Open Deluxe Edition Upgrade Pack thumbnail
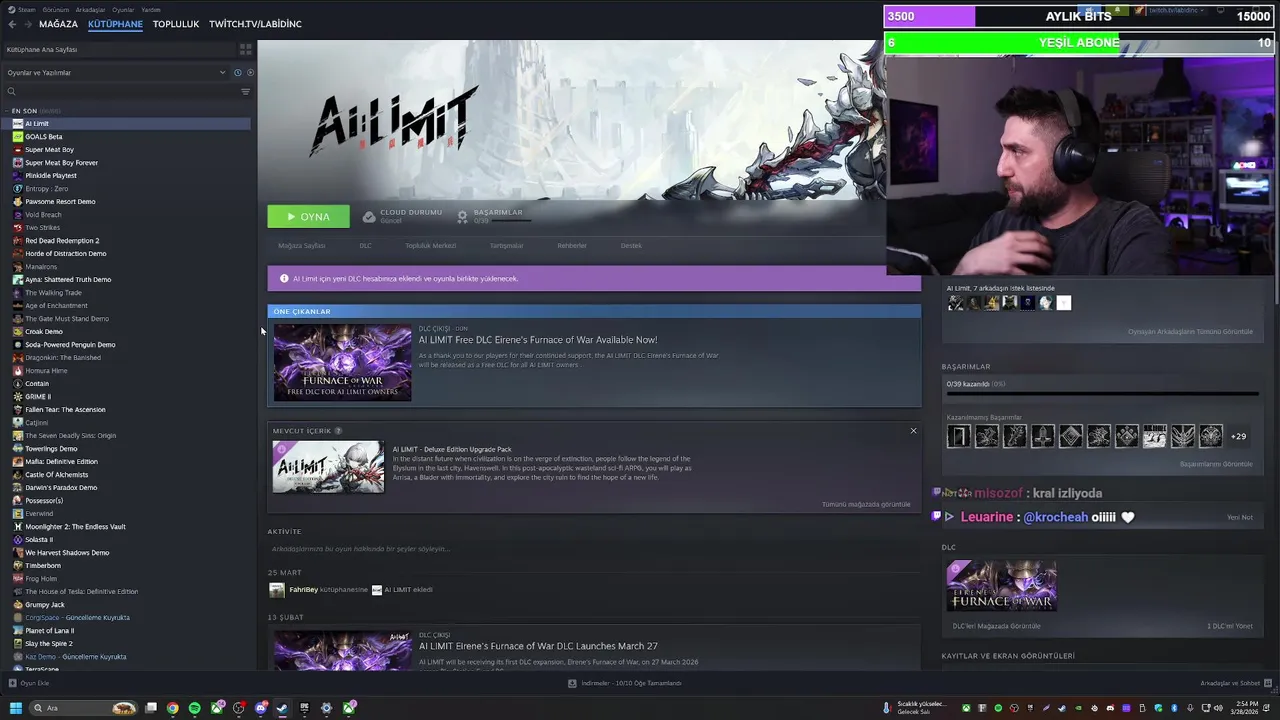Image resolution: width=1280 pixels, height=720 pixels. pos(328,466)
